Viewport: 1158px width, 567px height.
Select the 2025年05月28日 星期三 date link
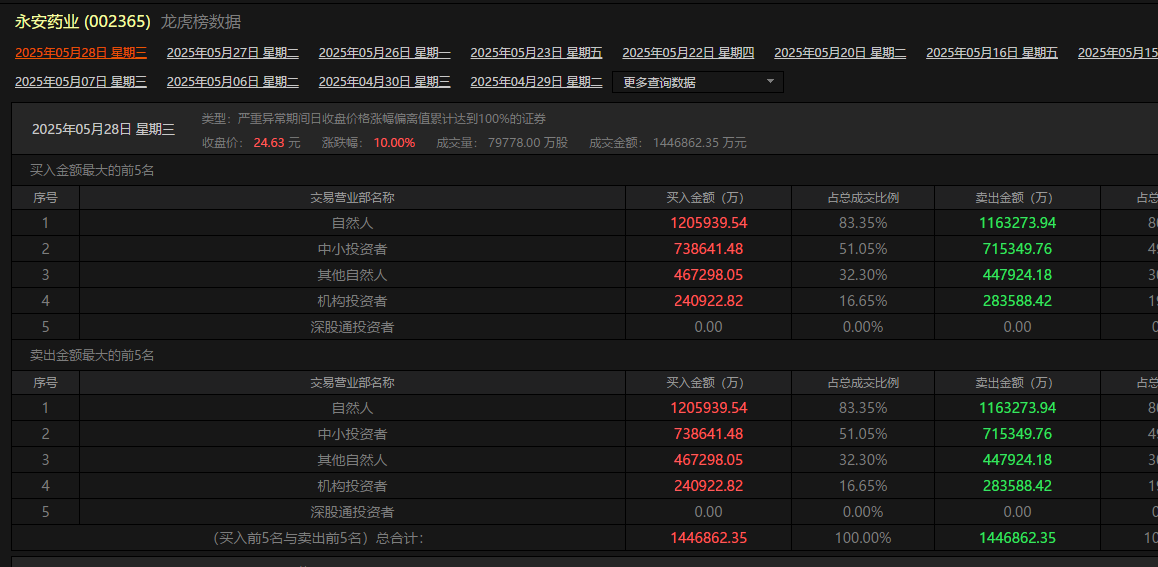[x=81, y=52]
